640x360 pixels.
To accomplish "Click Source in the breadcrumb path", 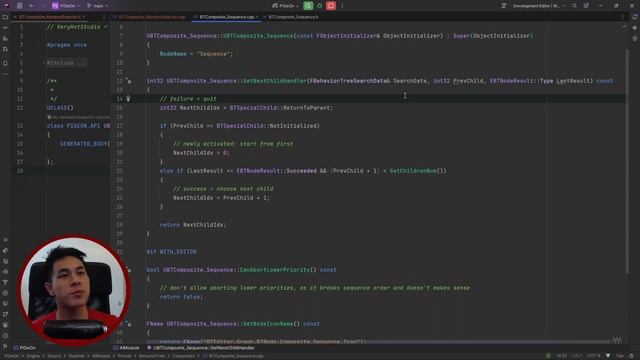I will [54, 356].
